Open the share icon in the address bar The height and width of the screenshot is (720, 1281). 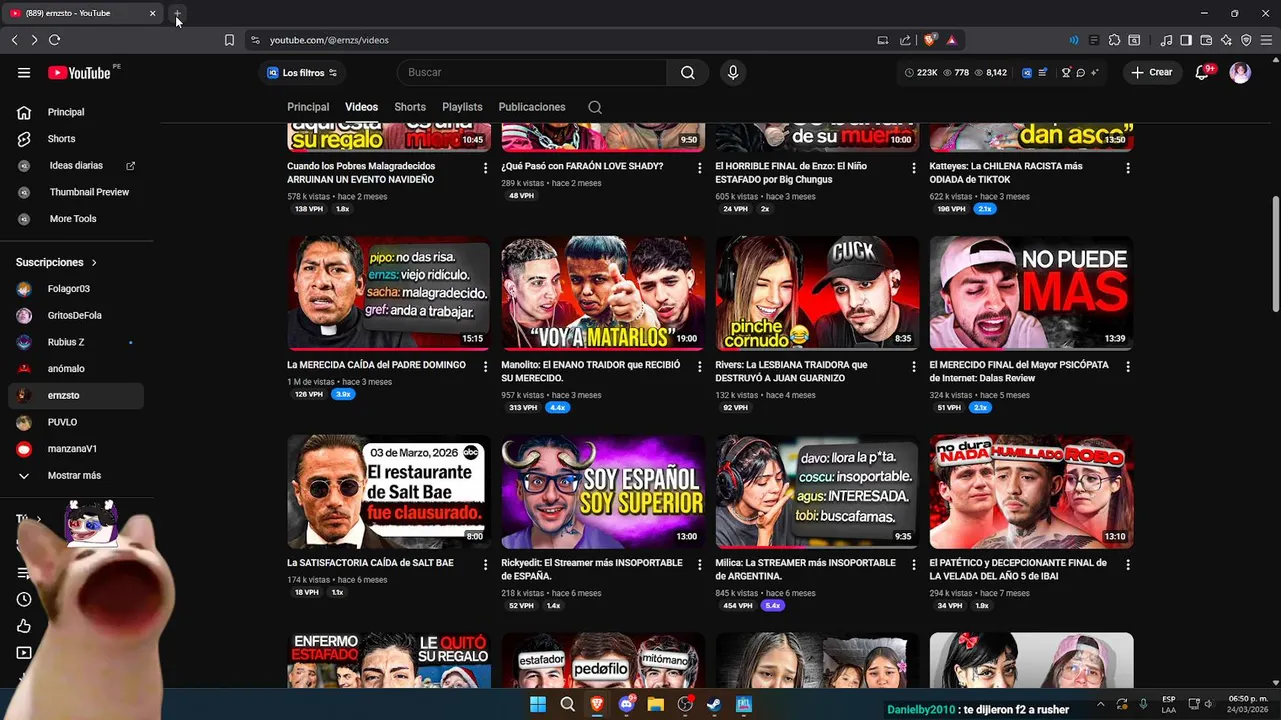click(x=905, y=40)
